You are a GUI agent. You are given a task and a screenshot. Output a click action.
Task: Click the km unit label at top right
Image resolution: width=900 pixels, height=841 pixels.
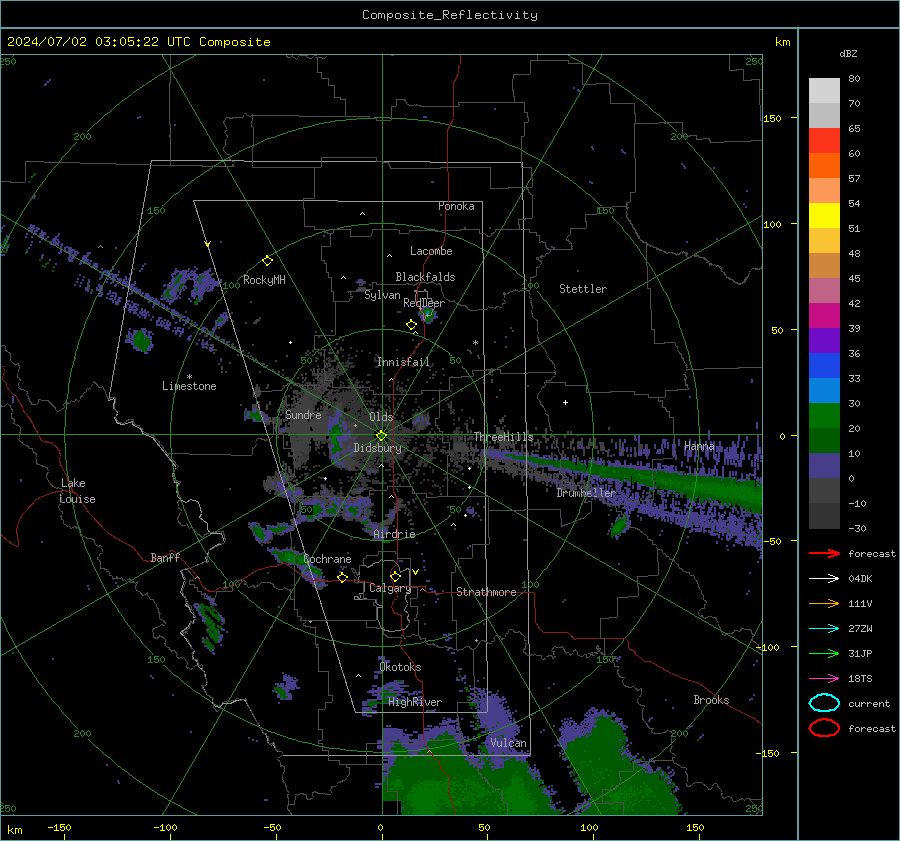coord(782,42)
